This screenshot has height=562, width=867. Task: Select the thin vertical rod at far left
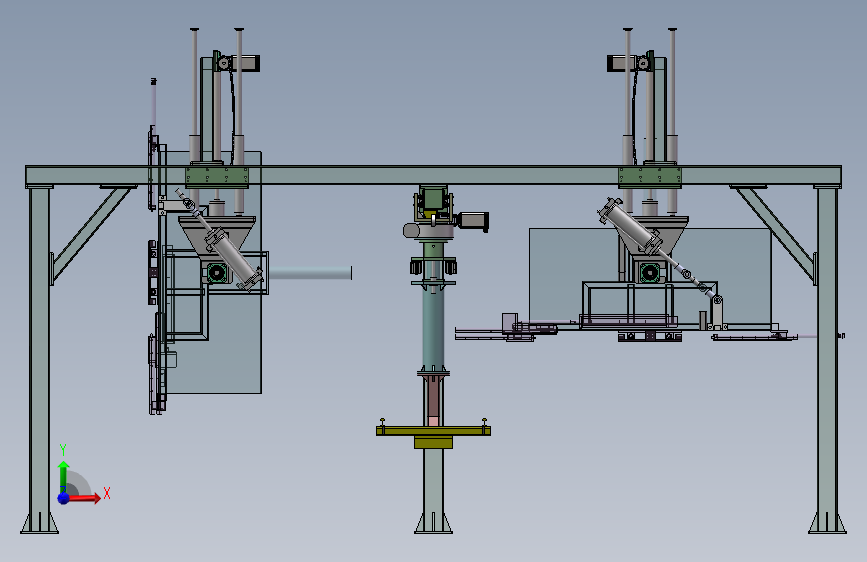tap(154, 105)
